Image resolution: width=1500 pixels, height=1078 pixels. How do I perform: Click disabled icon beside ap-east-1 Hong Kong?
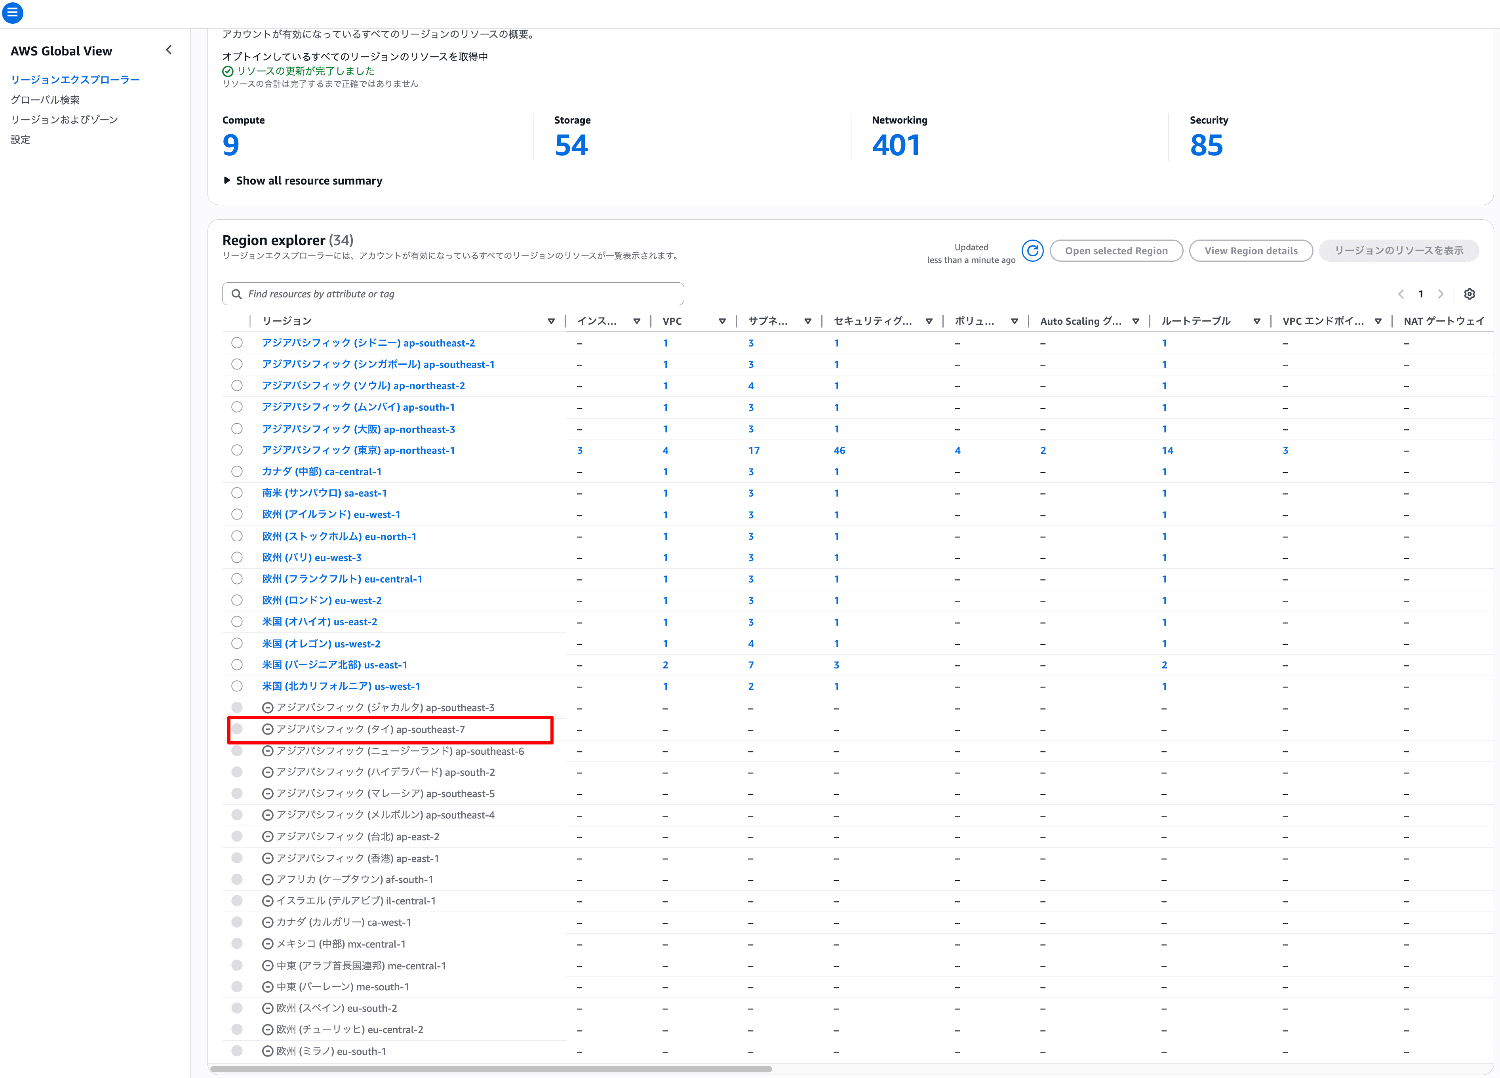coord(268,859)
